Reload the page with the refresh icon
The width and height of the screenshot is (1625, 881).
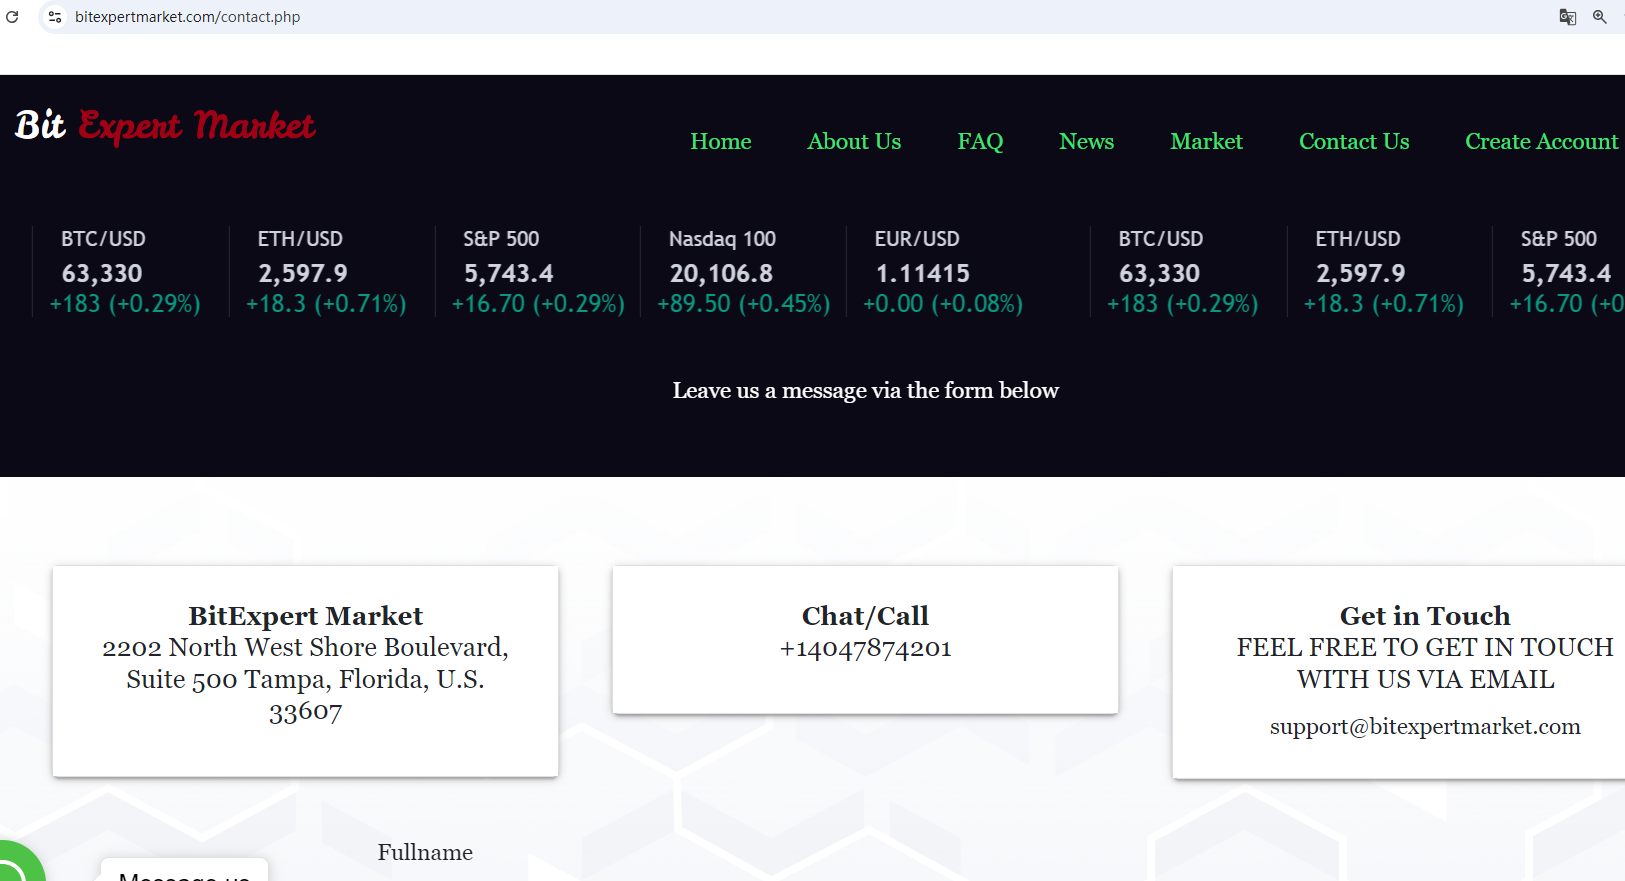point(12,17)
